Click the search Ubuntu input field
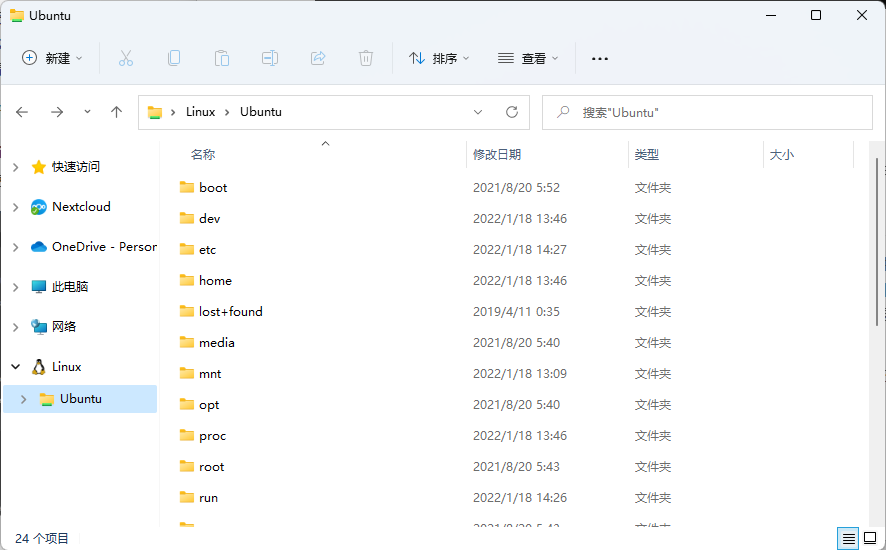 point(707,112)
